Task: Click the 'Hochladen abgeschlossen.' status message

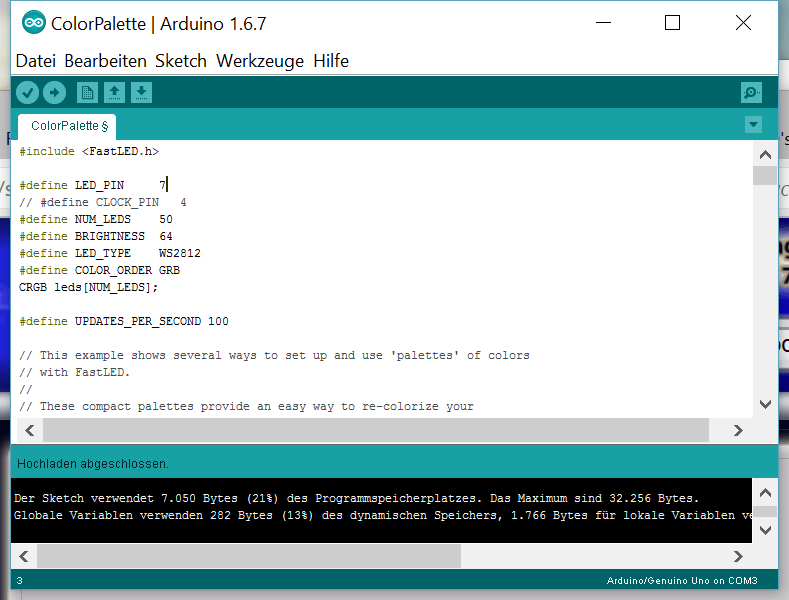Action: (x=93, y=464)
